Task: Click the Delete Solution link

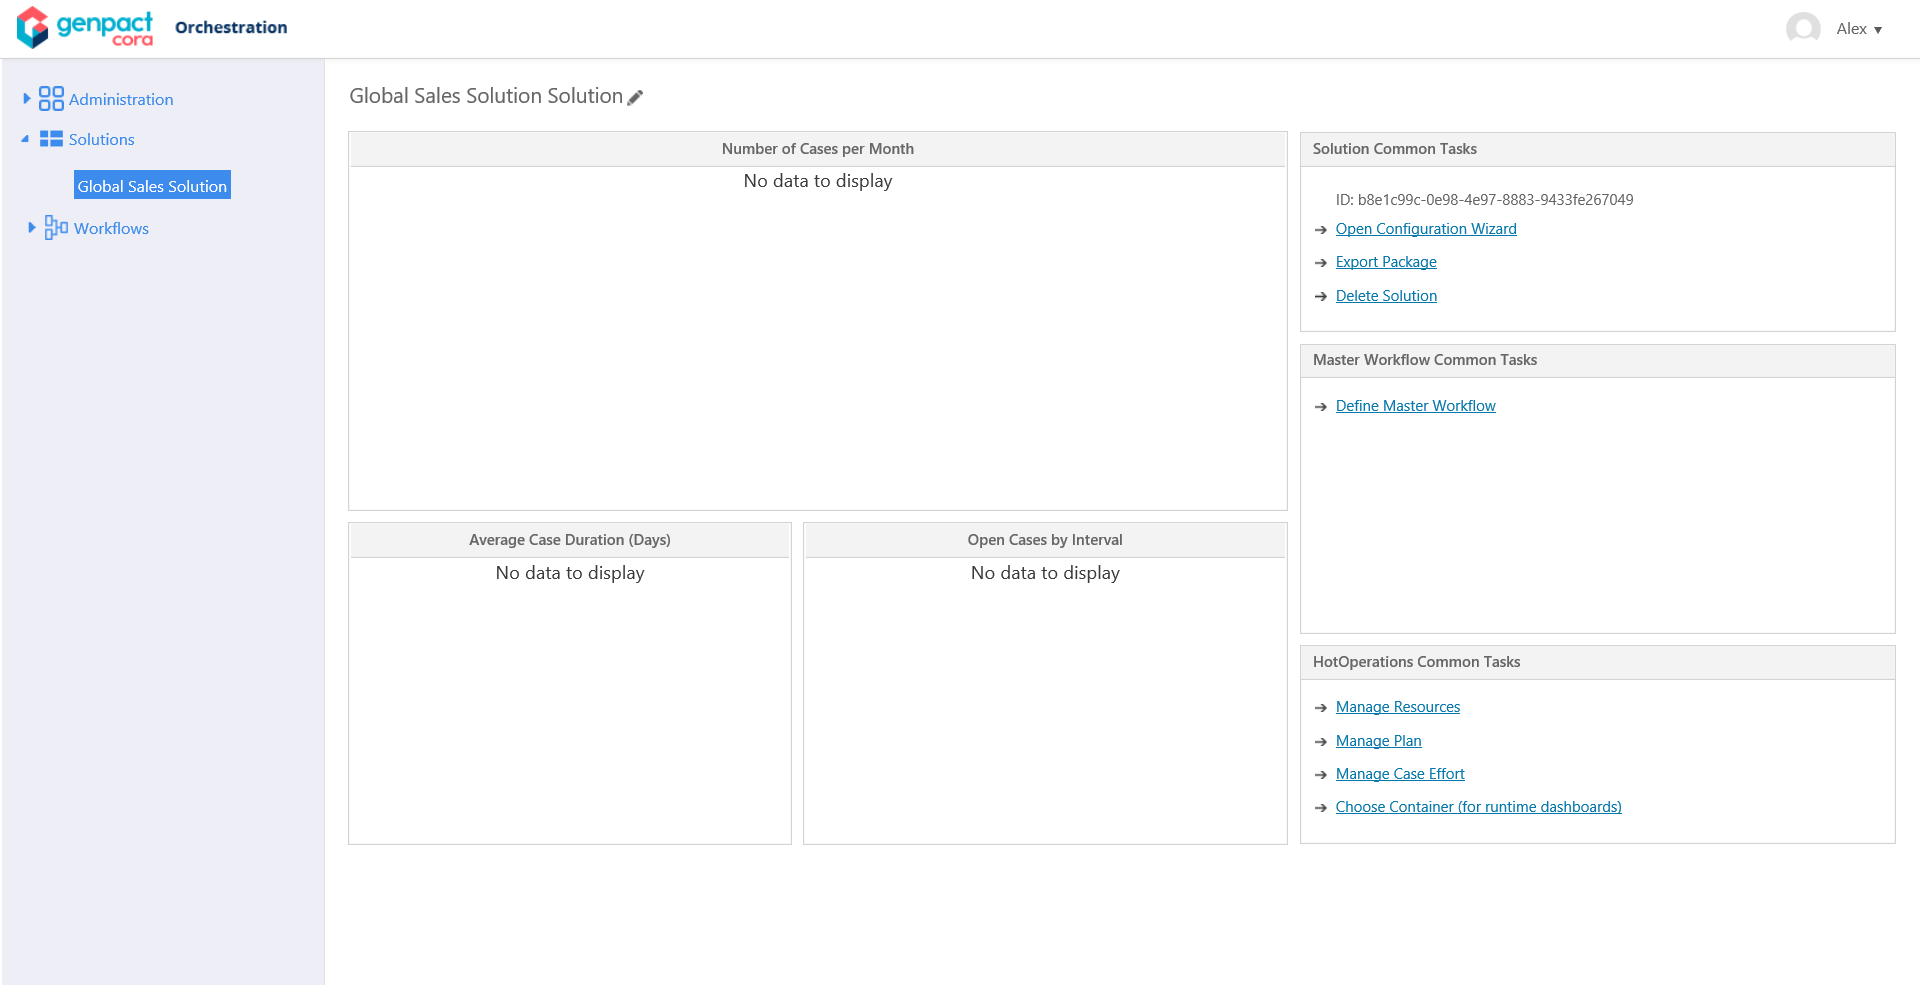Action: coord(1386,296)
